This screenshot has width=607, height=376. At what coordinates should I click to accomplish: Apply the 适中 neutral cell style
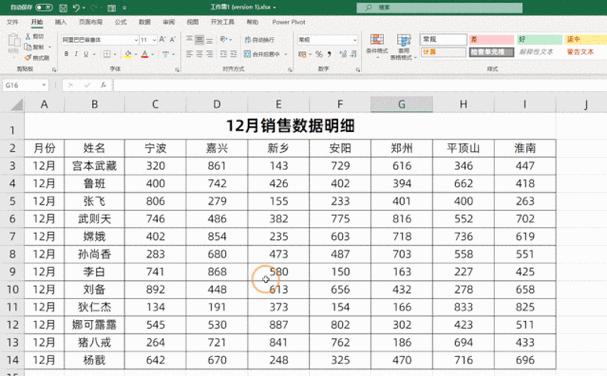(586, 39)
